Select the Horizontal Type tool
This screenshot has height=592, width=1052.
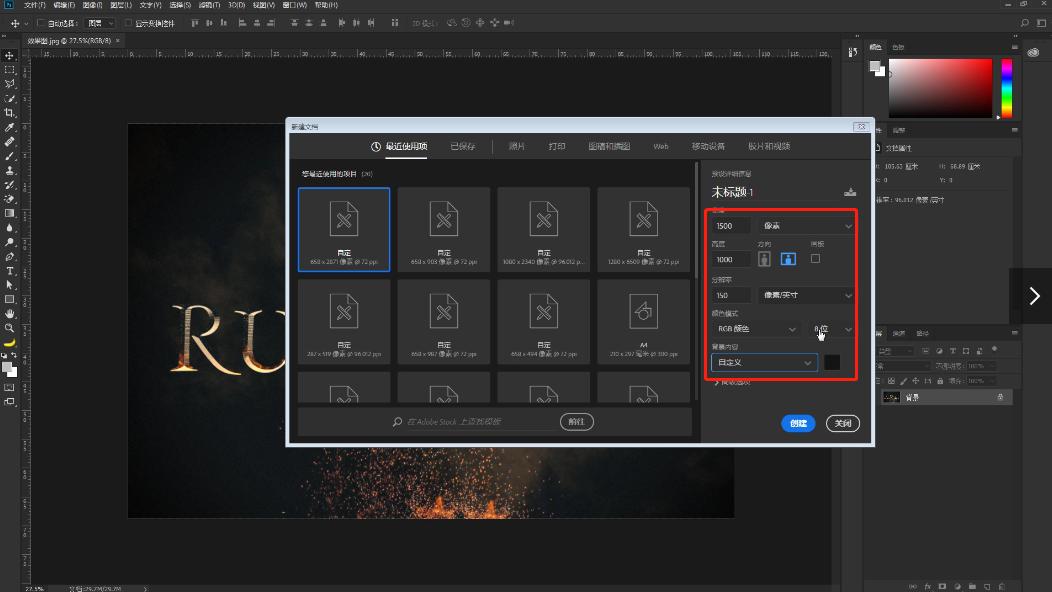tap(10, 271)
